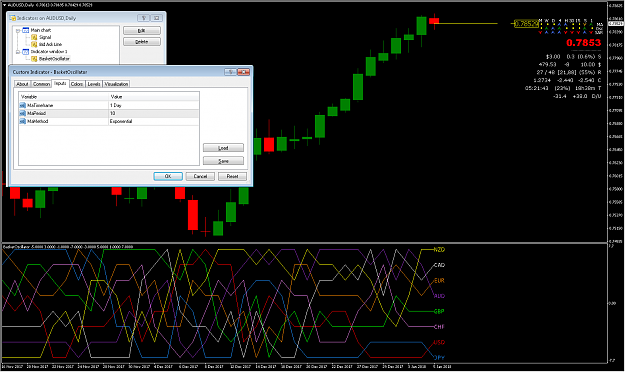
Task: Confirm the dialog with OK
Action: [168, 176]
